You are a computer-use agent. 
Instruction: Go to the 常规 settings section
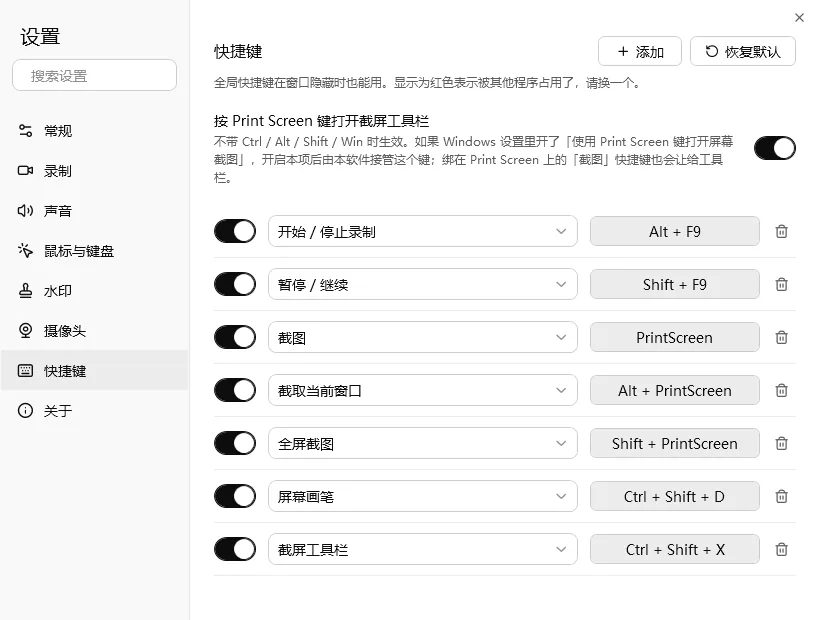[94, 131]
